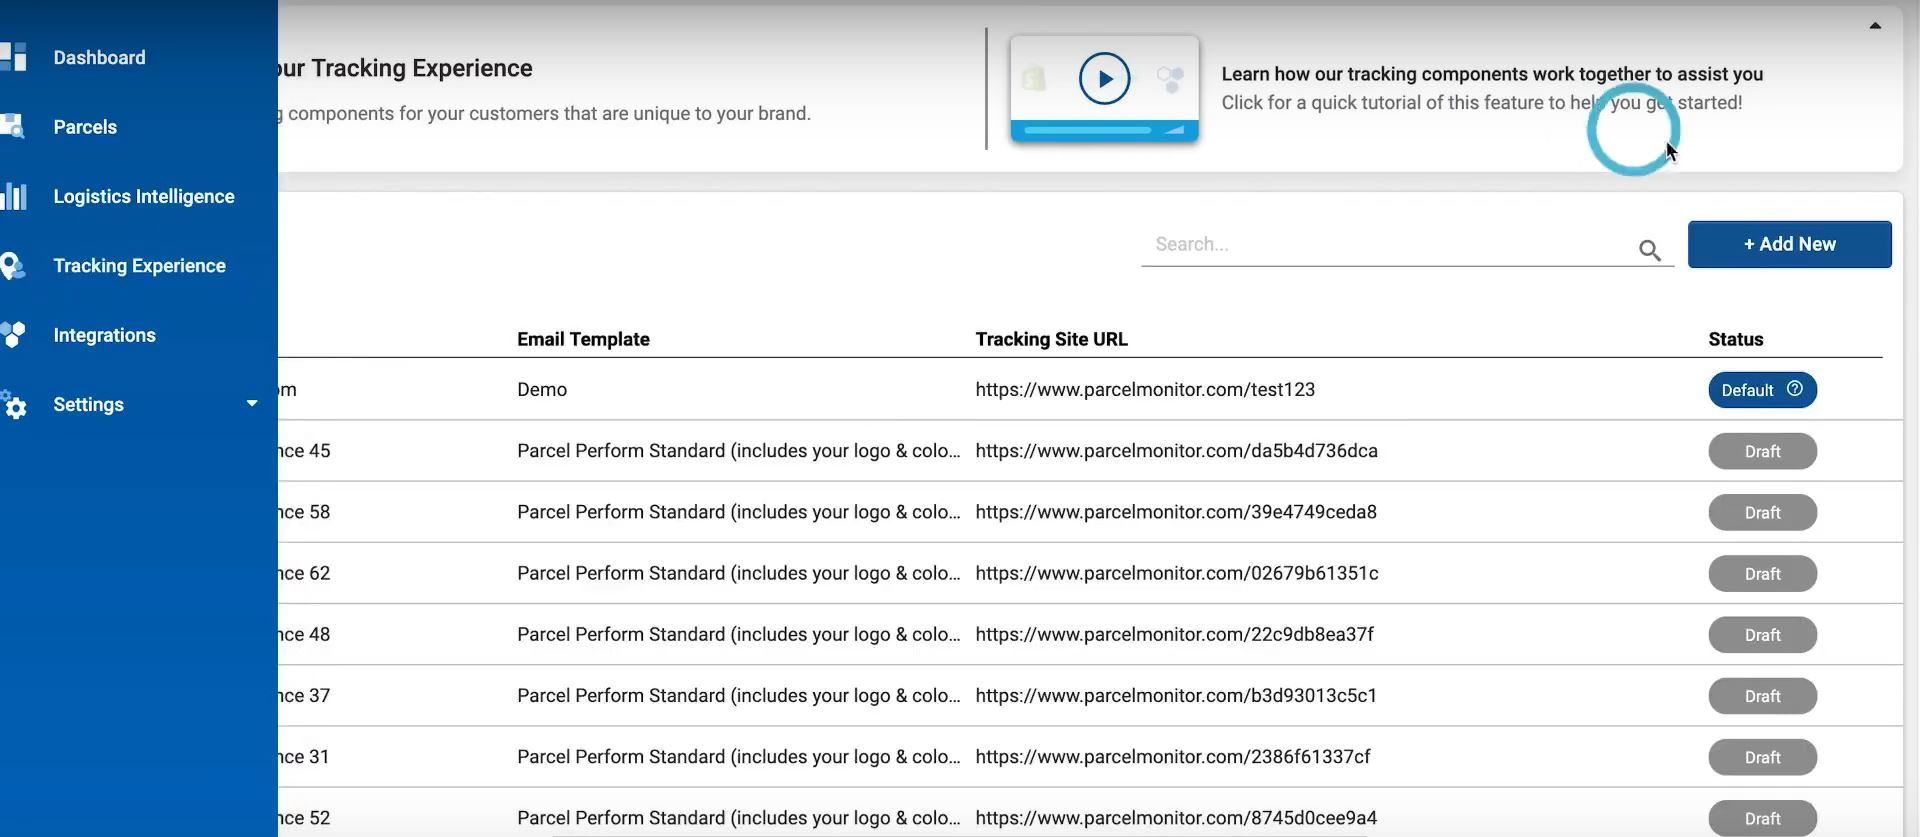Click the Add New button
1920x837 pixels.
coord(1789,244)
